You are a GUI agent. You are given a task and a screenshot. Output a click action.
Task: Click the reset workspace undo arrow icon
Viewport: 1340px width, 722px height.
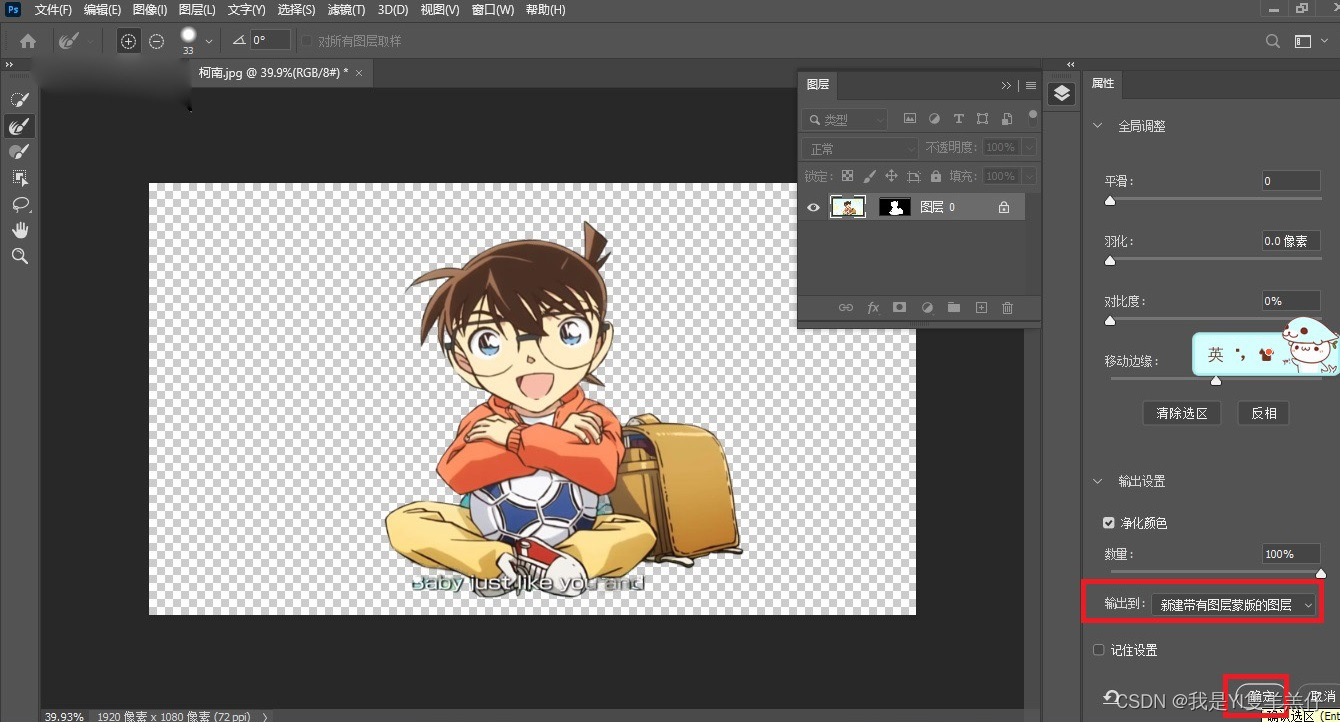coord(1110,697)
